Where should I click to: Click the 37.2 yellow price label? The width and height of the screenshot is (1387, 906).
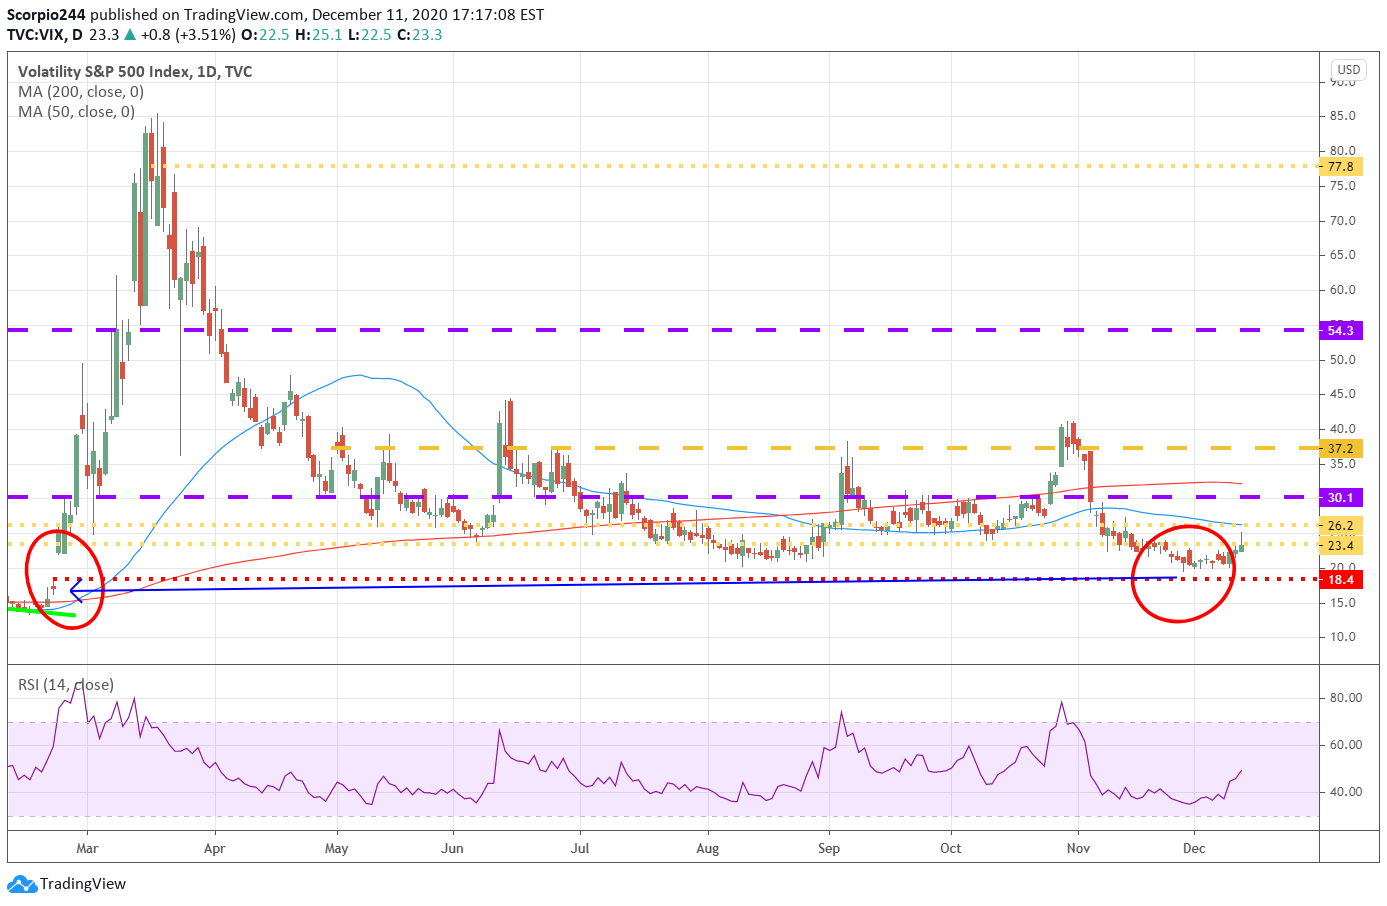click(1341, 449)
